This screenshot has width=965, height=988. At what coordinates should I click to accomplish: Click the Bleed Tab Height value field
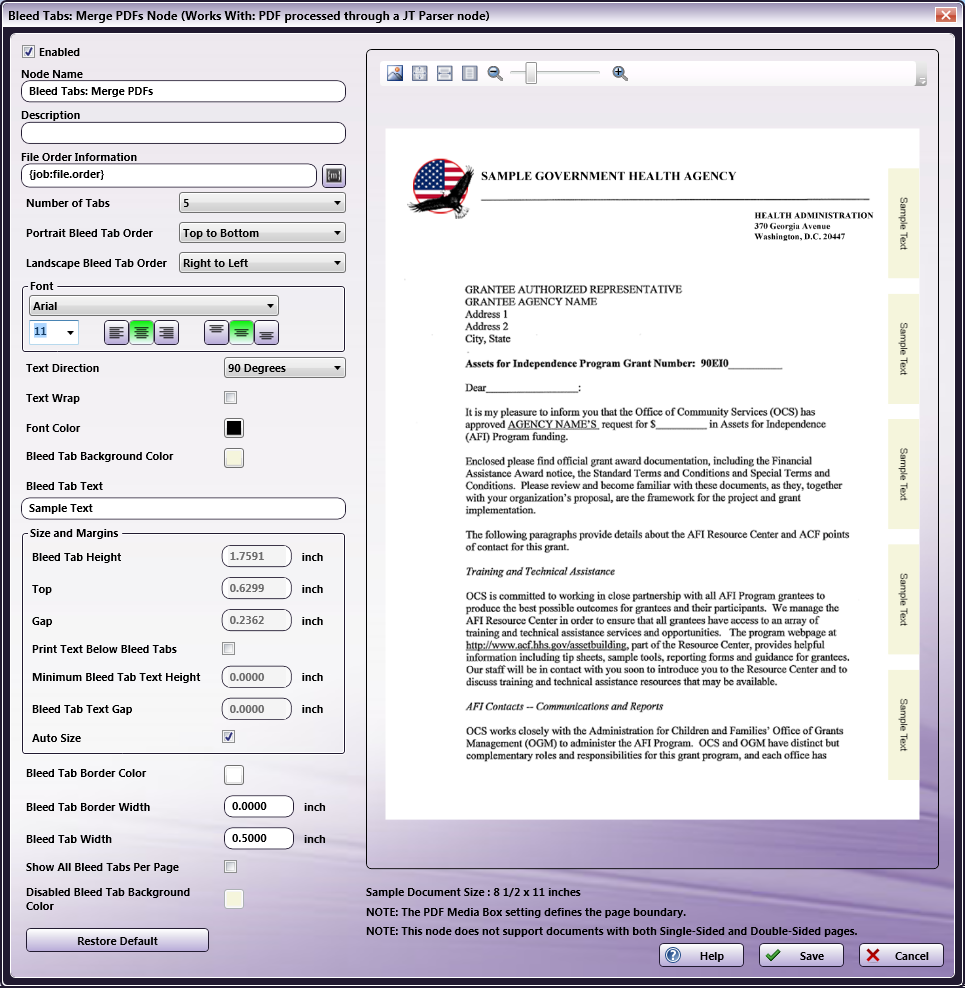tap(257, 556)
